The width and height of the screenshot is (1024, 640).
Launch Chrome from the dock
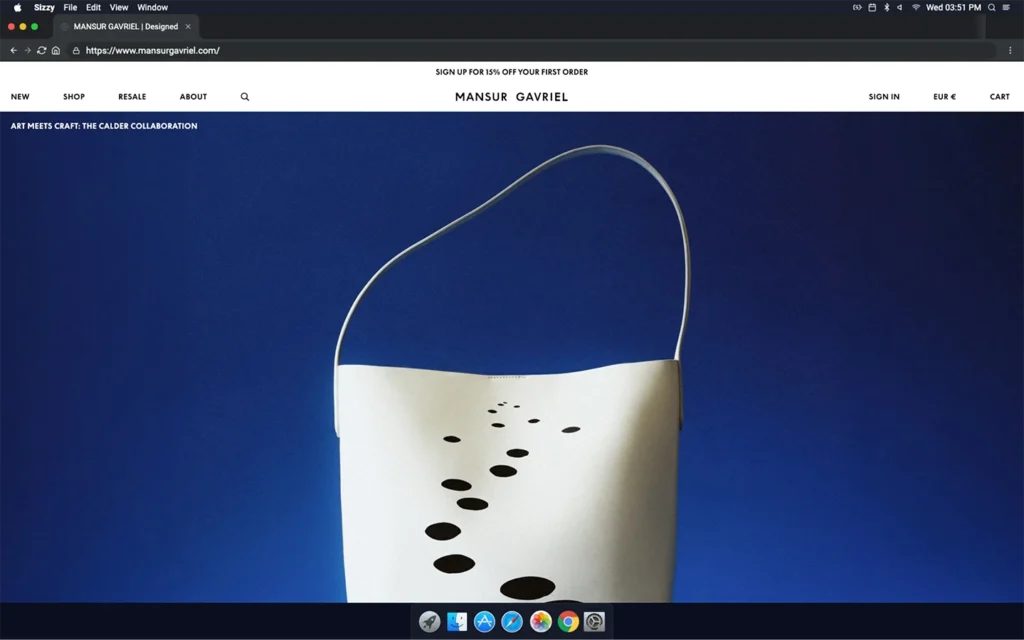[x=568, y=622]
